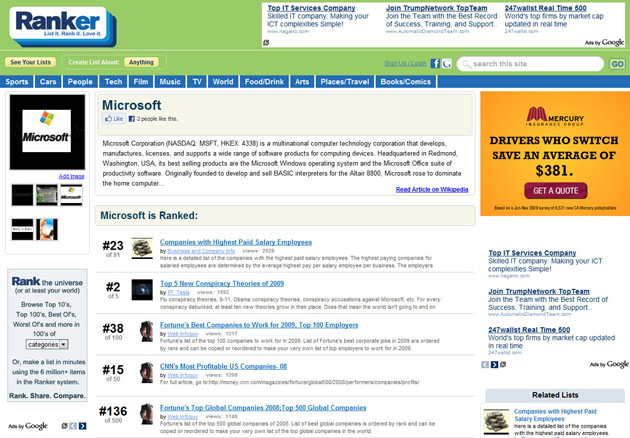
Task: Click thumbnail for Conspiracy Theories of 2009 list
Action: pos(142,290)
